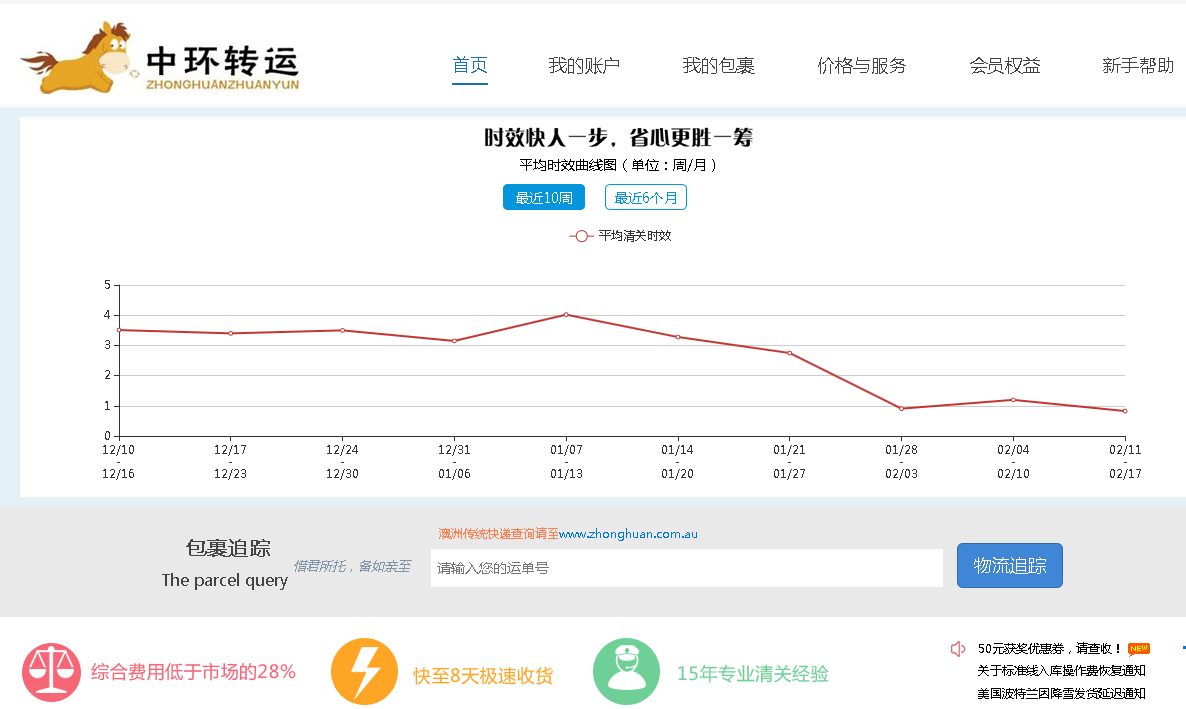Click the speaker announcement icon
Image resolution: width=1186 pixels, height=709 pixels.
957,649
